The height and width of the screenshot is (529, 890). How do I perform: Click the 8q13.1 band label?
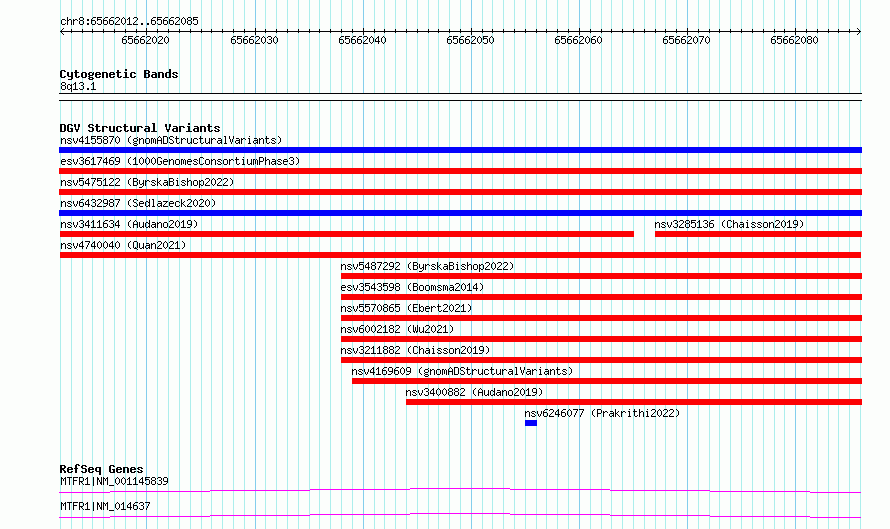tap(78, 86)
